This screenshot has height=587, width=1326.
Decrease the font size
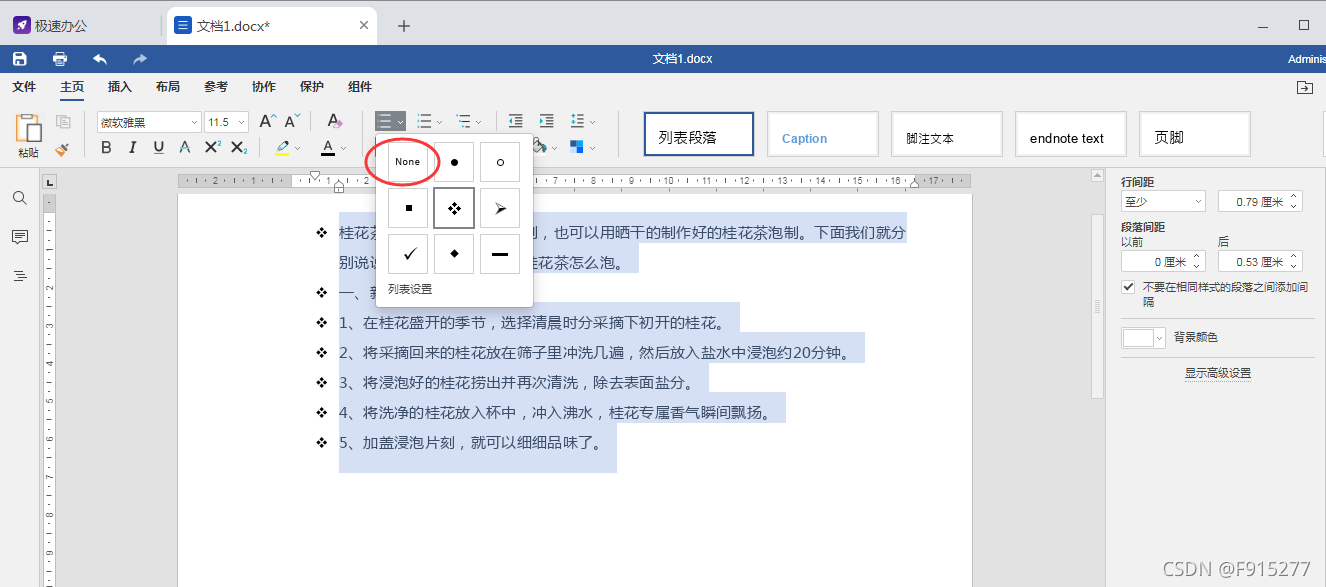point(292,122)
